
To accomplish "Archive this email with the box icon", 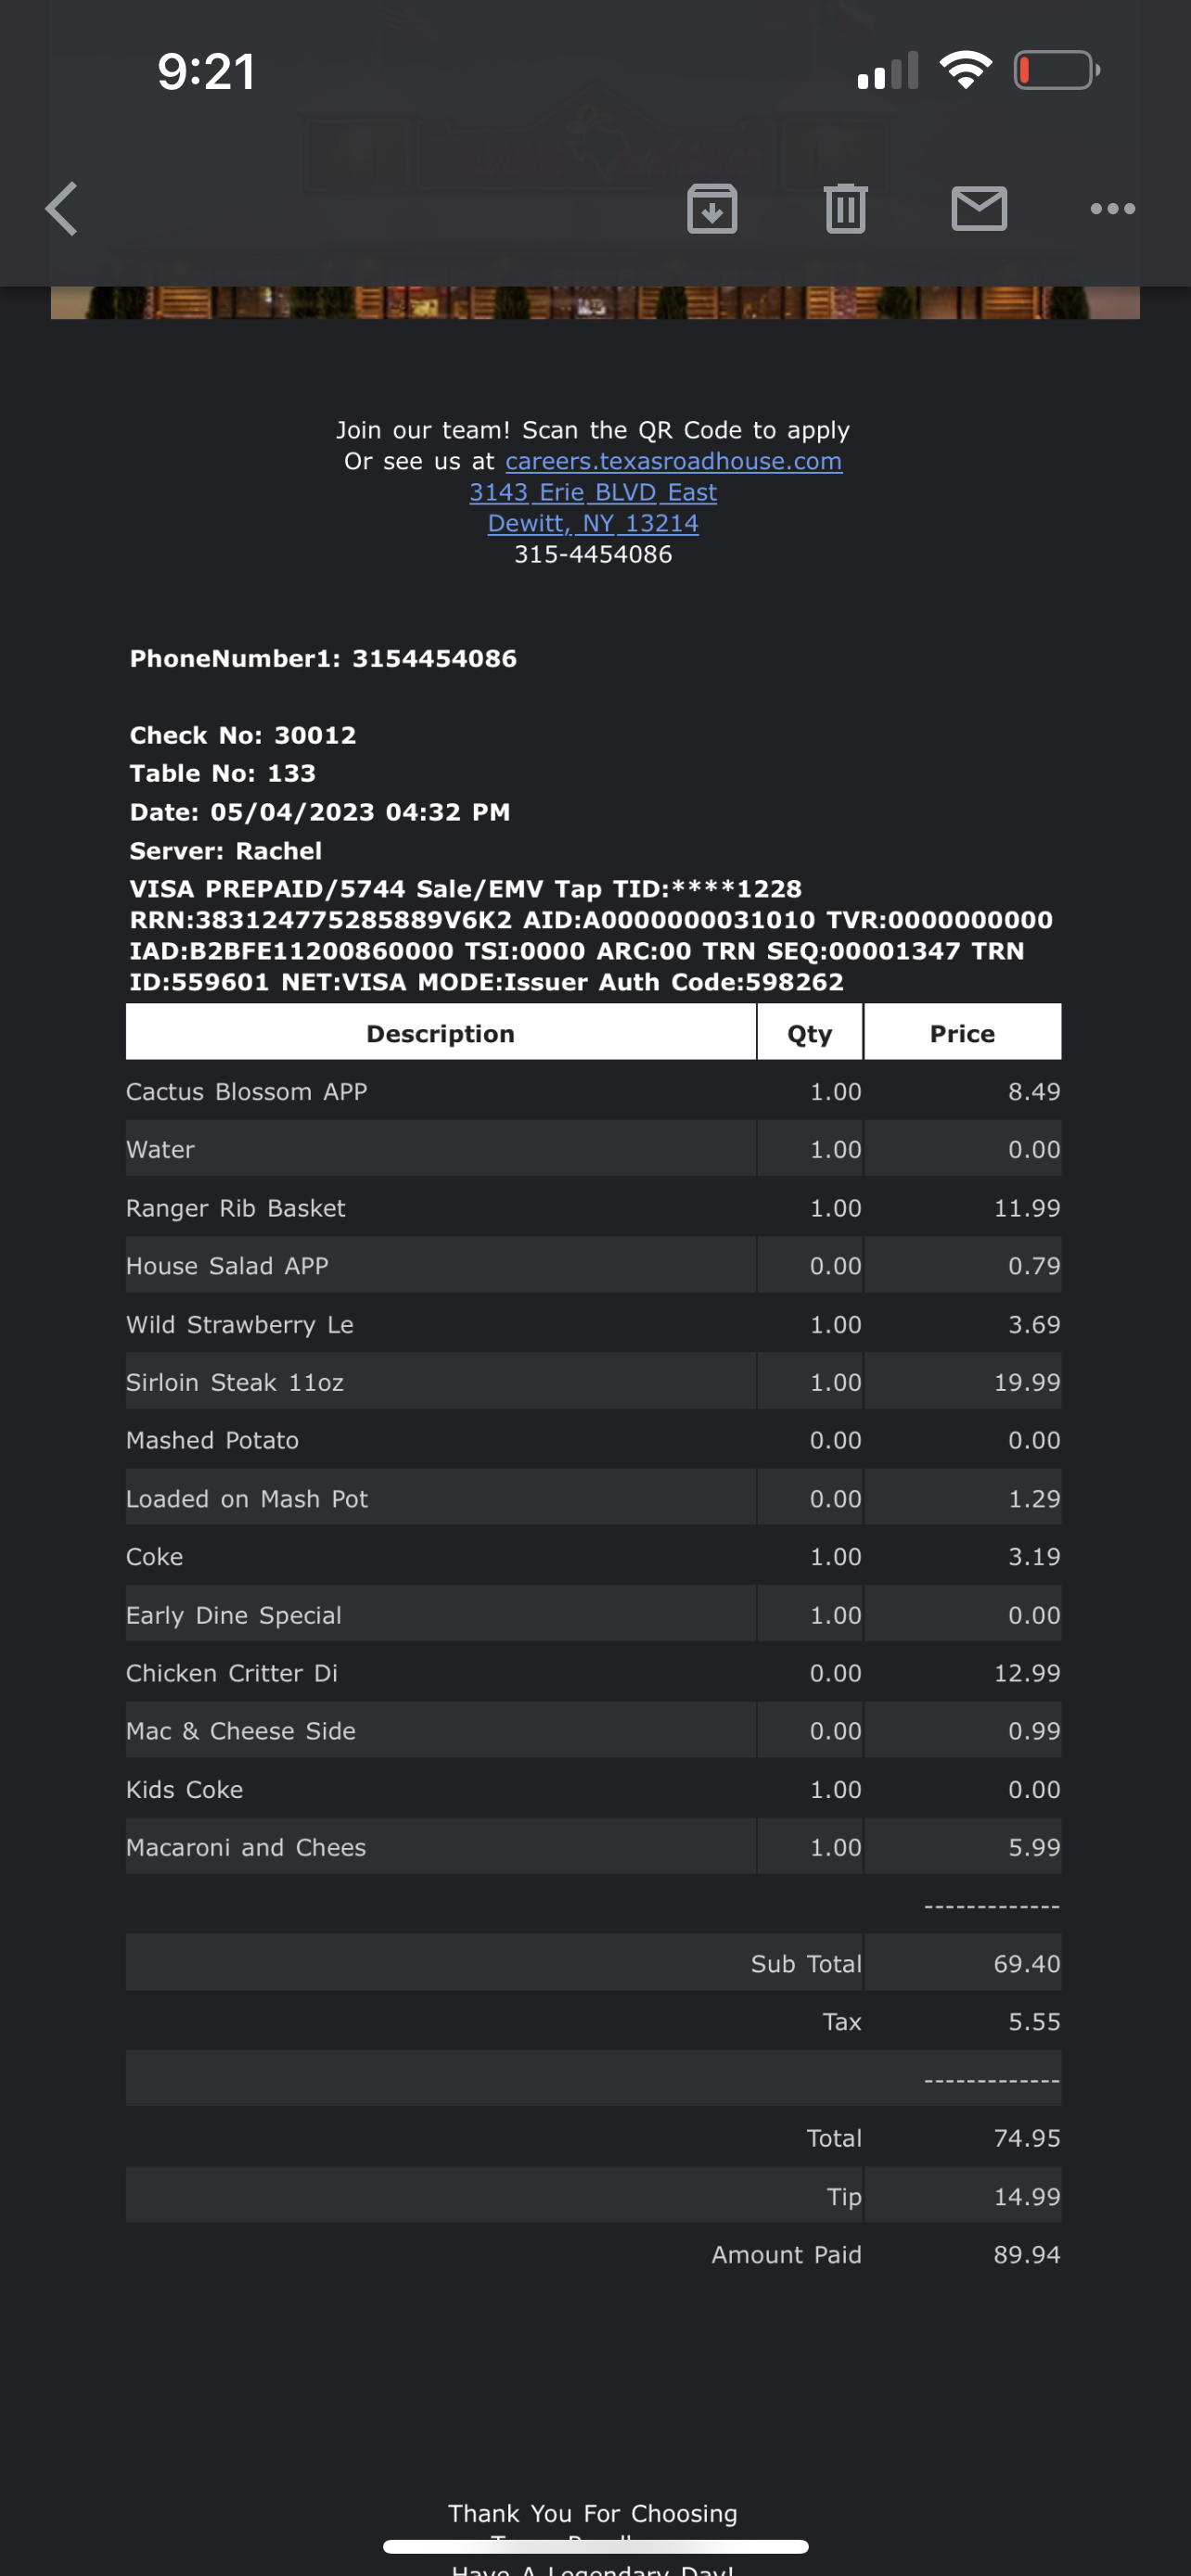I will [x=712, y=209].
